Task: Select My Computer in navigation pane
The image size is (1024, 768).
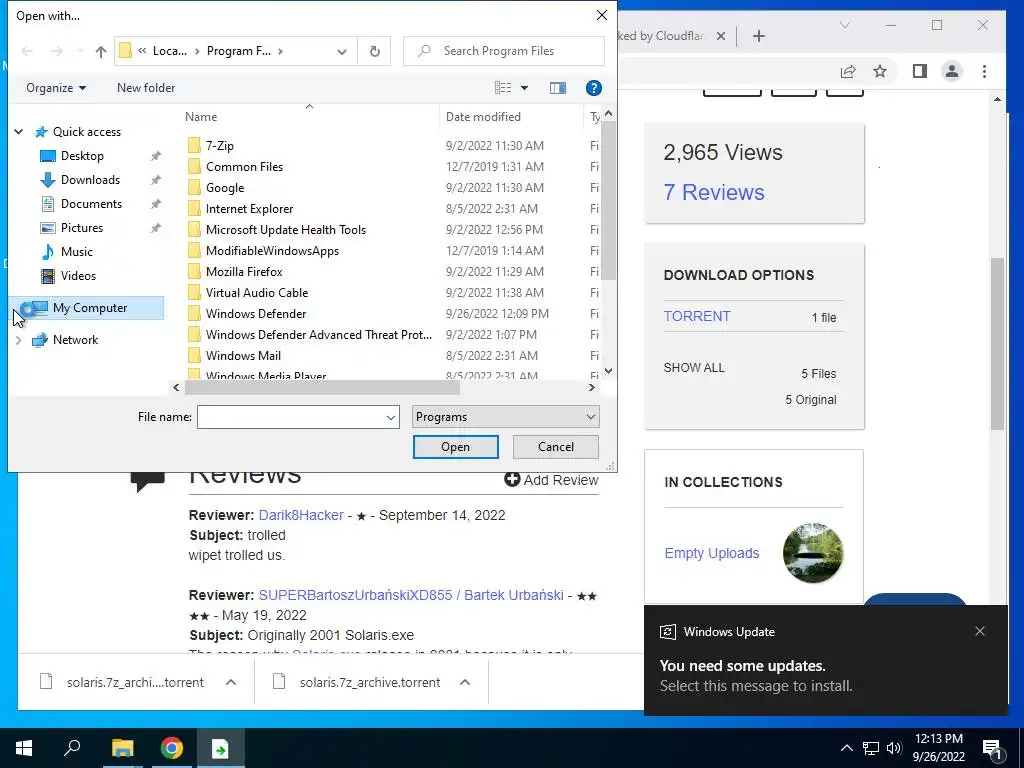Action: pos(89,308)
